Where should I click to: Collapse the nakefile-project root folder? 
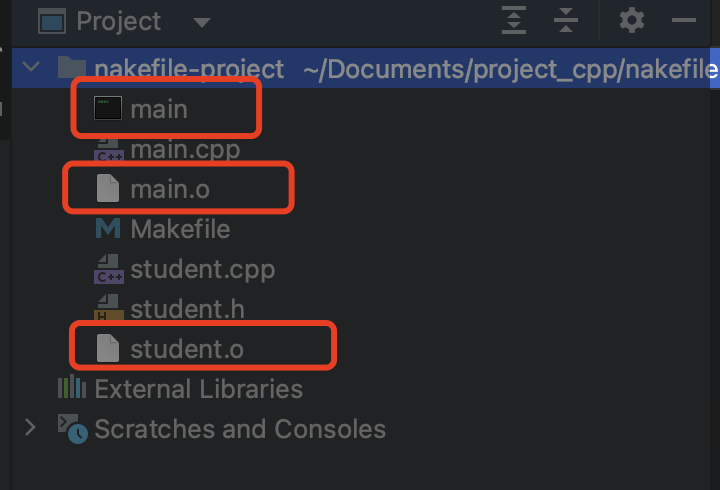pos(31,67)
